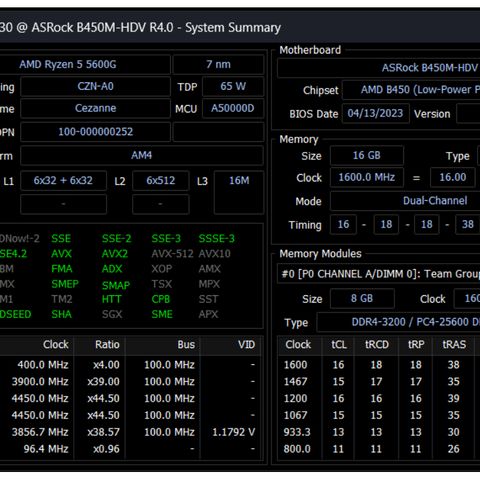Select the A50000D MCU value
The image size is (480, 480).
pos(233,108)
